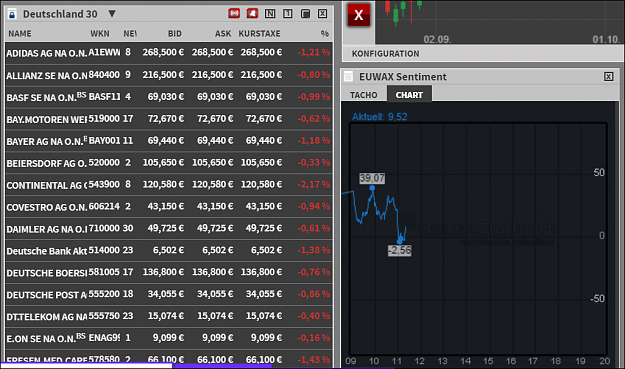625x369 pixels.
Task: Select DT.TELEKOM AG row name
Action: coord(47,317)
